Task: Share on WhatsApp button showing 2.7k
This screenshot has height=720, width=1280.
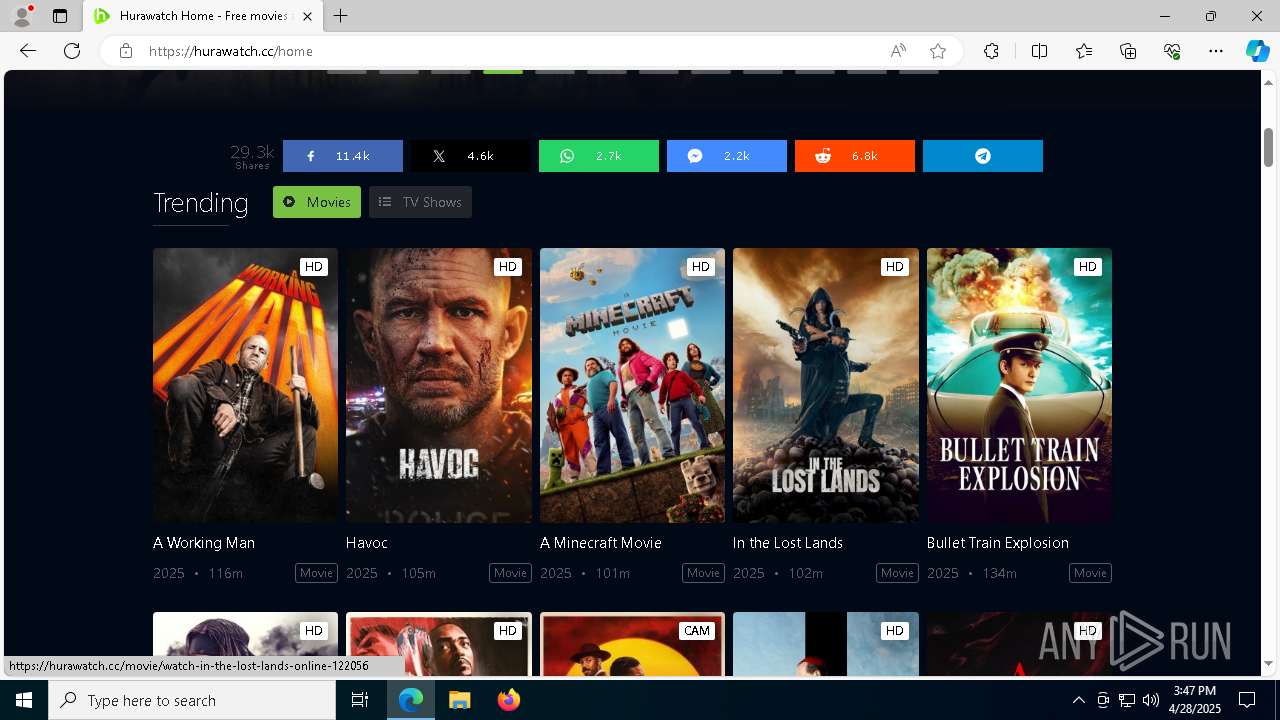Action: [599, 156]
